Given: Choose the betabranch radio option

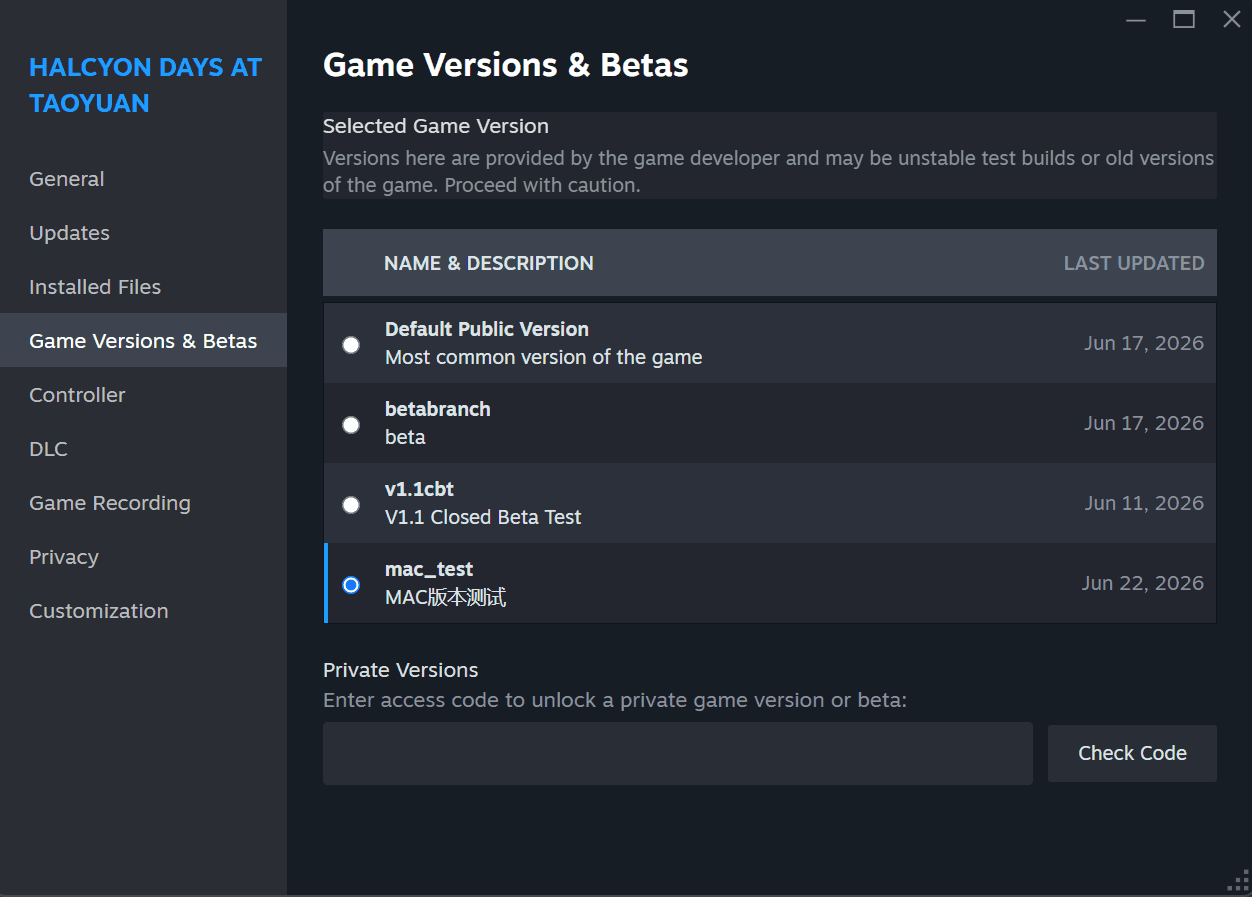Looking at the screenshot, I should pyautogui.click(x=351, y=425).
